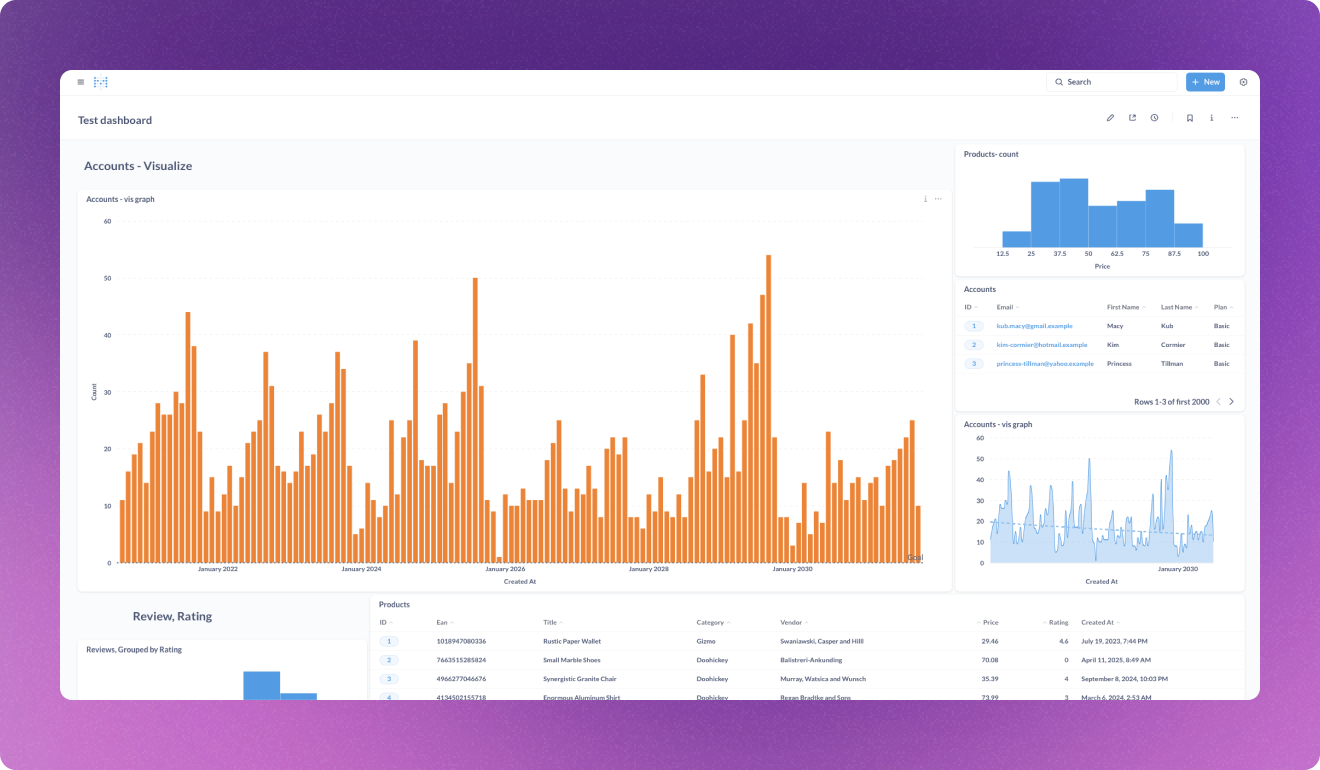Viewport: 1320px width, 770px height.
Task: Sort Accounts table by Last Name
Action: [1179, 307]
